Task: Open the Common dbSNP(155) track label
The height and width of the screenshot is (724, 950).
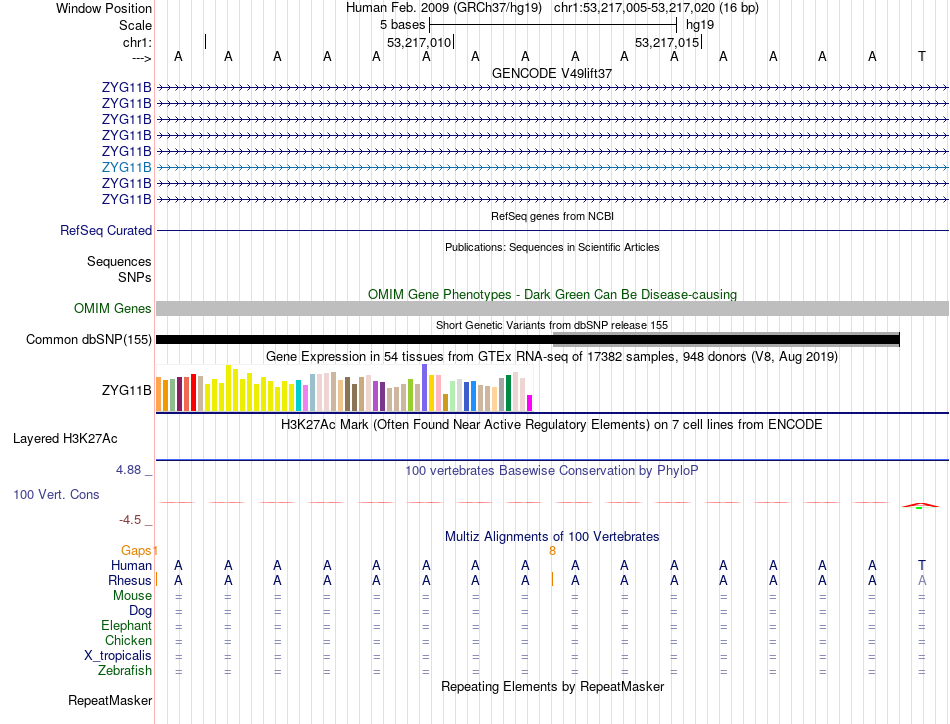Action: point(89,339)
